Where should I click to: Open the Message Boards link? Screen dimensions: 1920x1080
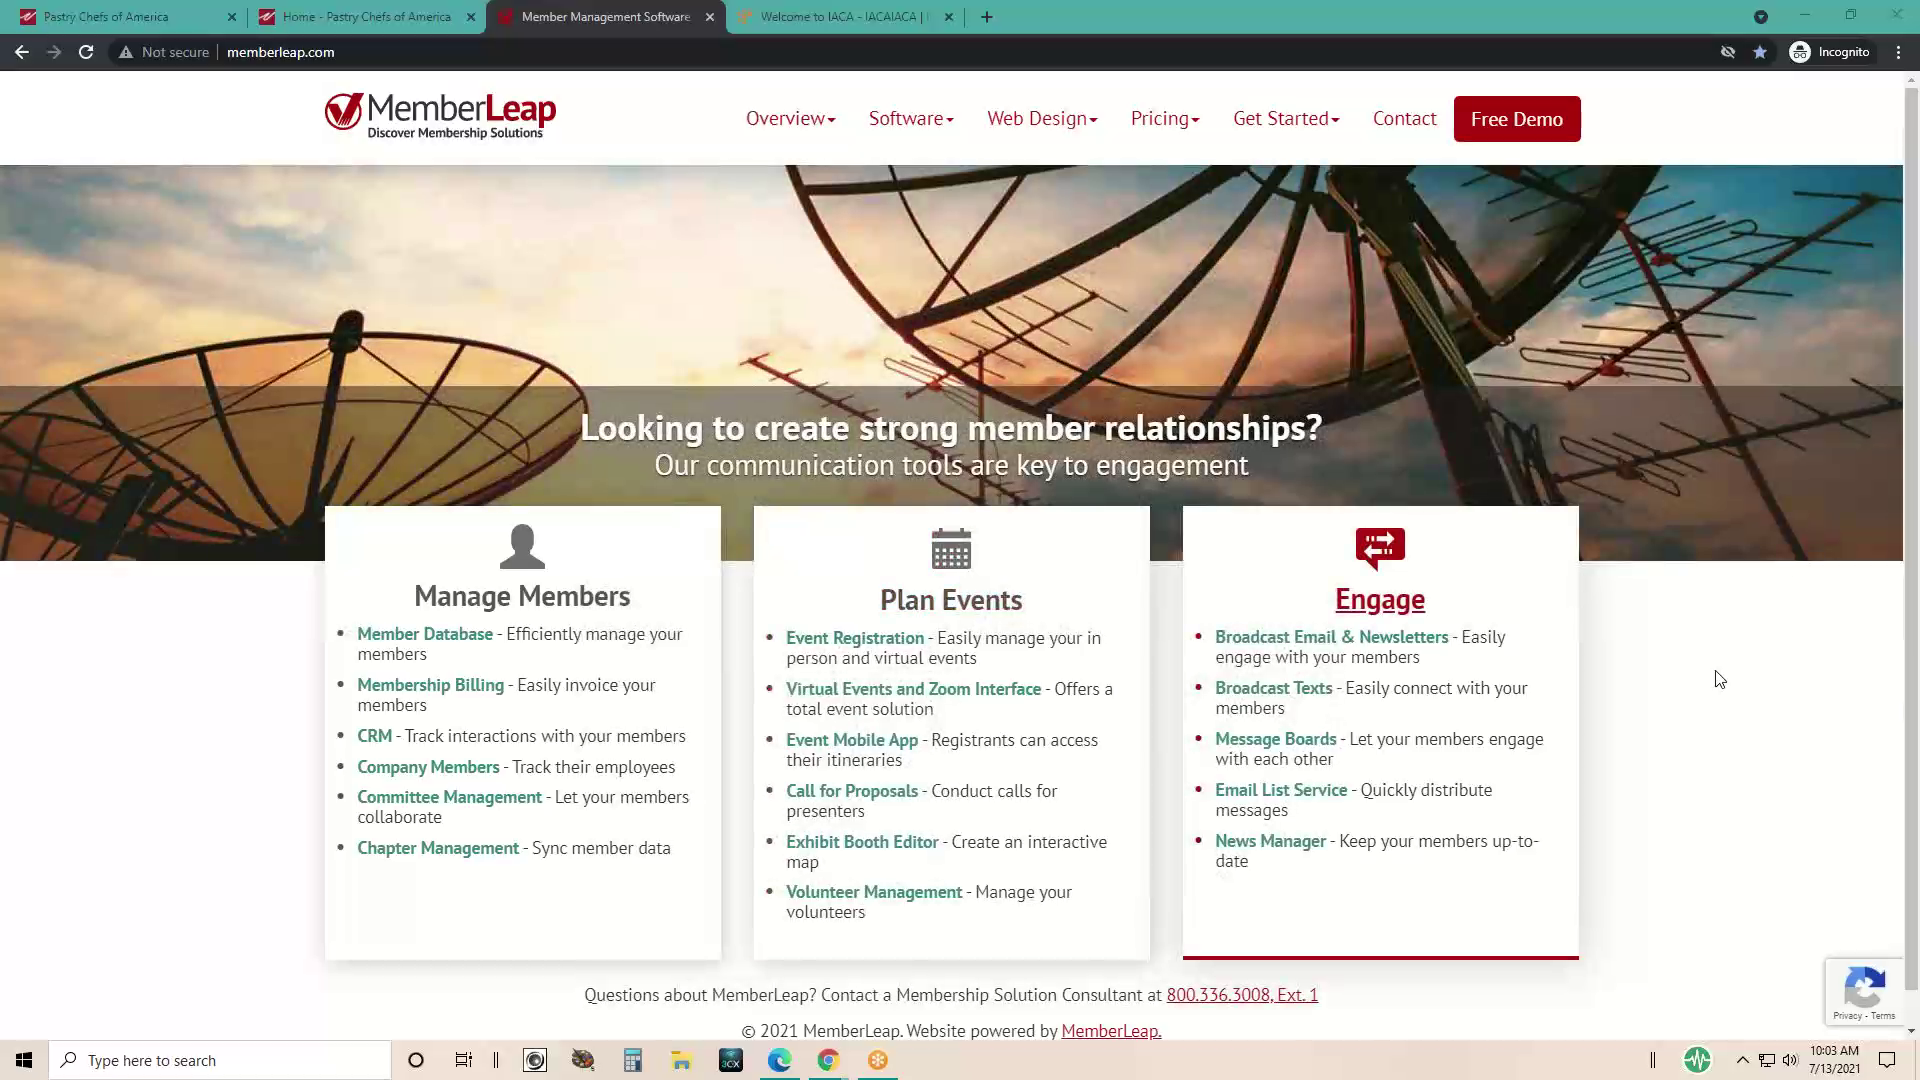[1275, 739]
